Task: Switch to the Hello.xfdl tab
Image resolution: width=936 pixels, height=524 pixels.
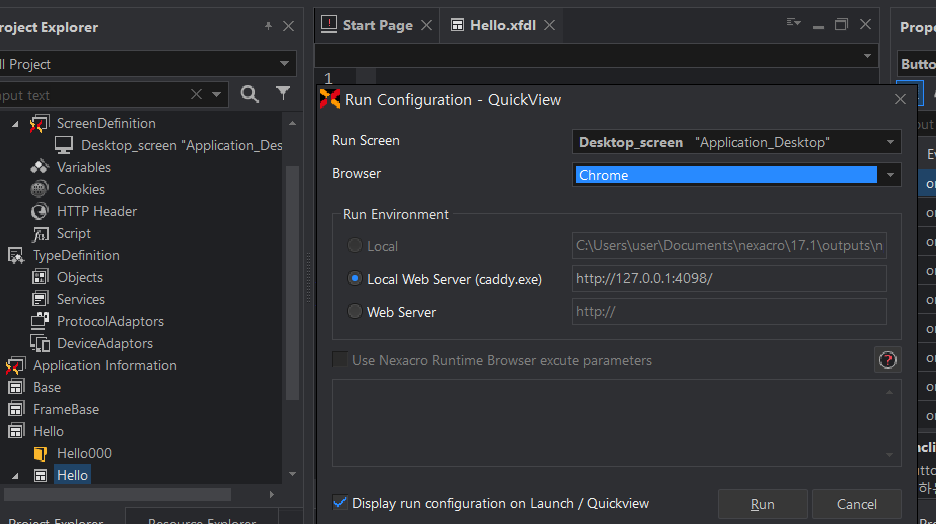Action: (503, 25)
